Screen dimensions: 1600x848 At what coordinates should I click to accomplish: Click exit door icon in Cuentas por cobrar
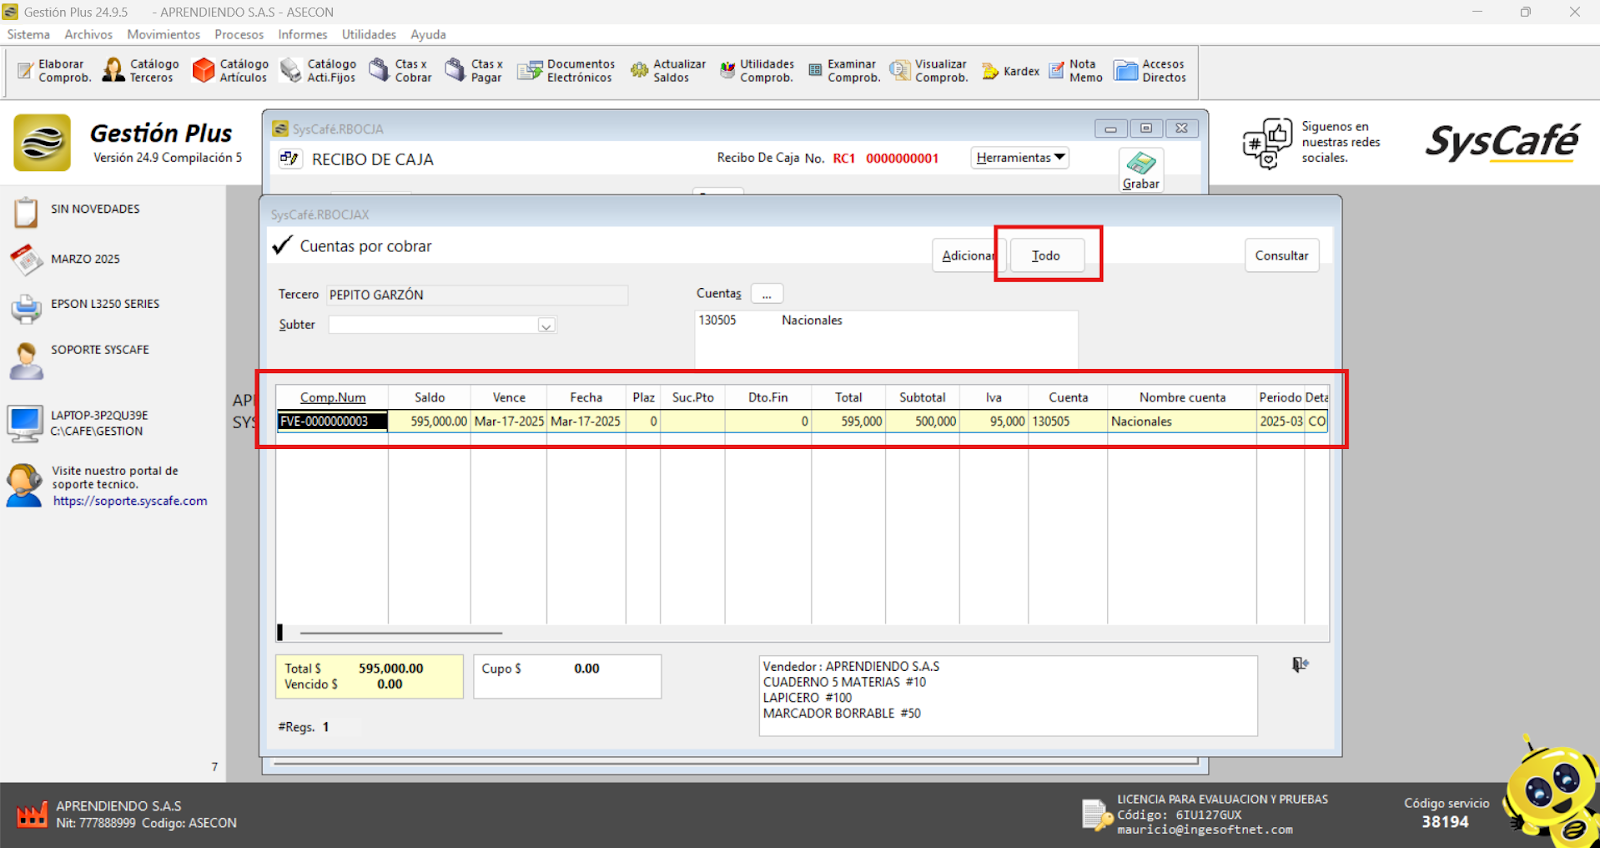pos(1300,665)
